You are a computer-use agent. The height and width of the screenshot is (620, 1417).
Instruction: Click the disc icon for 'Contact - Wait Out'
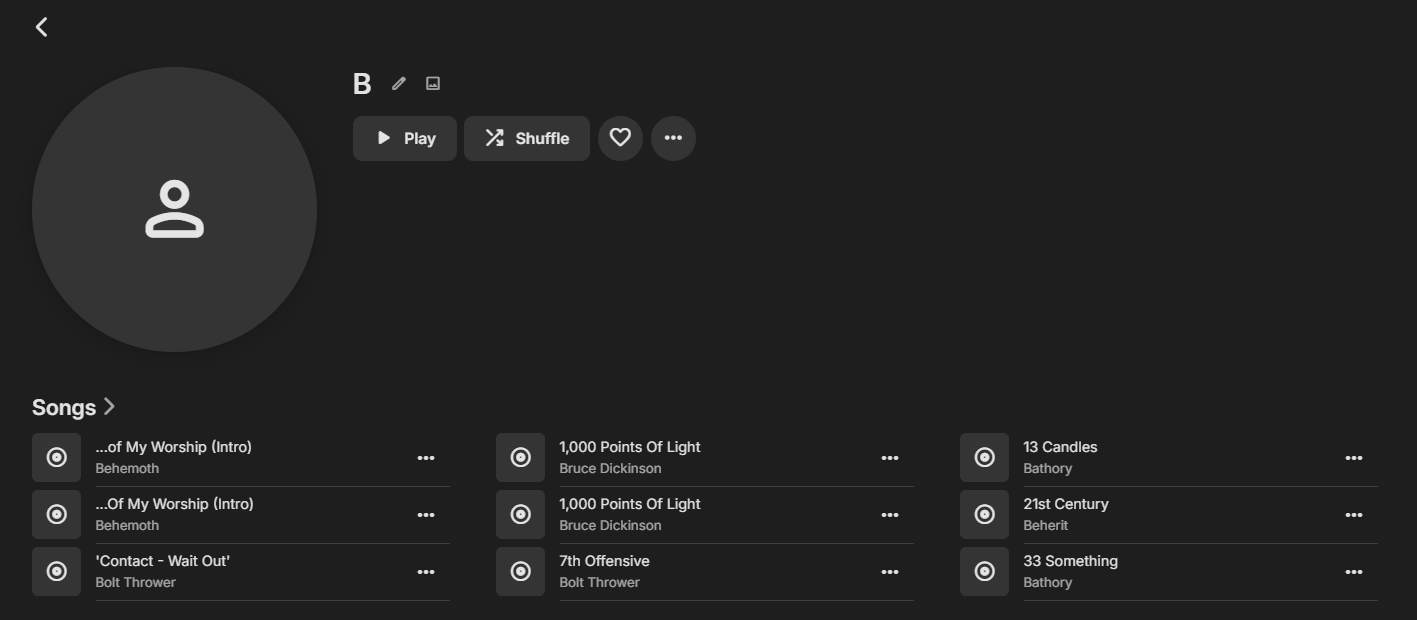57,571
